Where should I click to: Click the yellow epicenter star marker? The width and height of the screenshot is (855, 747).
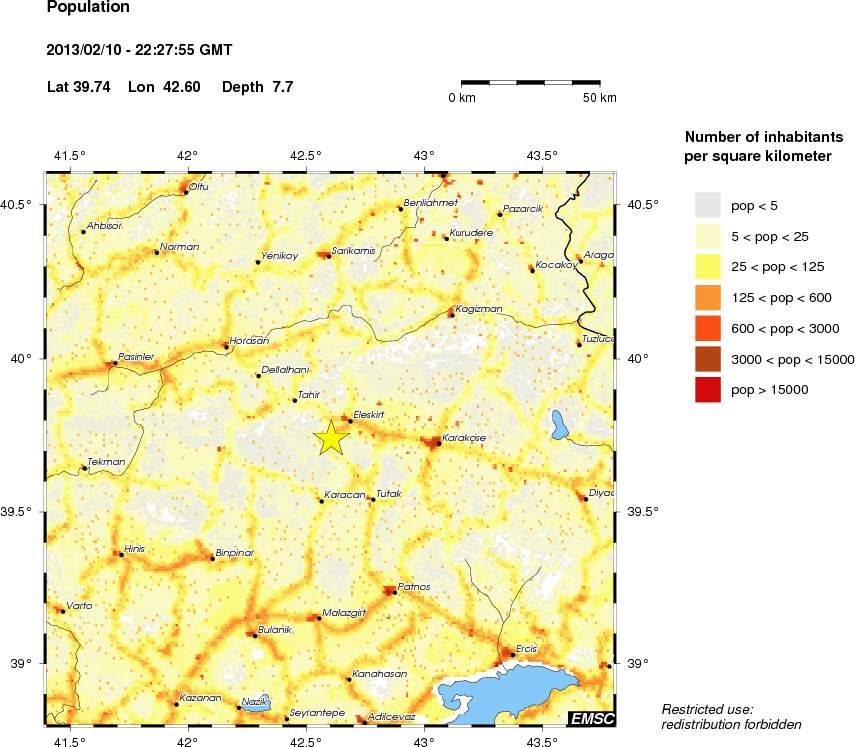tap(332, 437)
